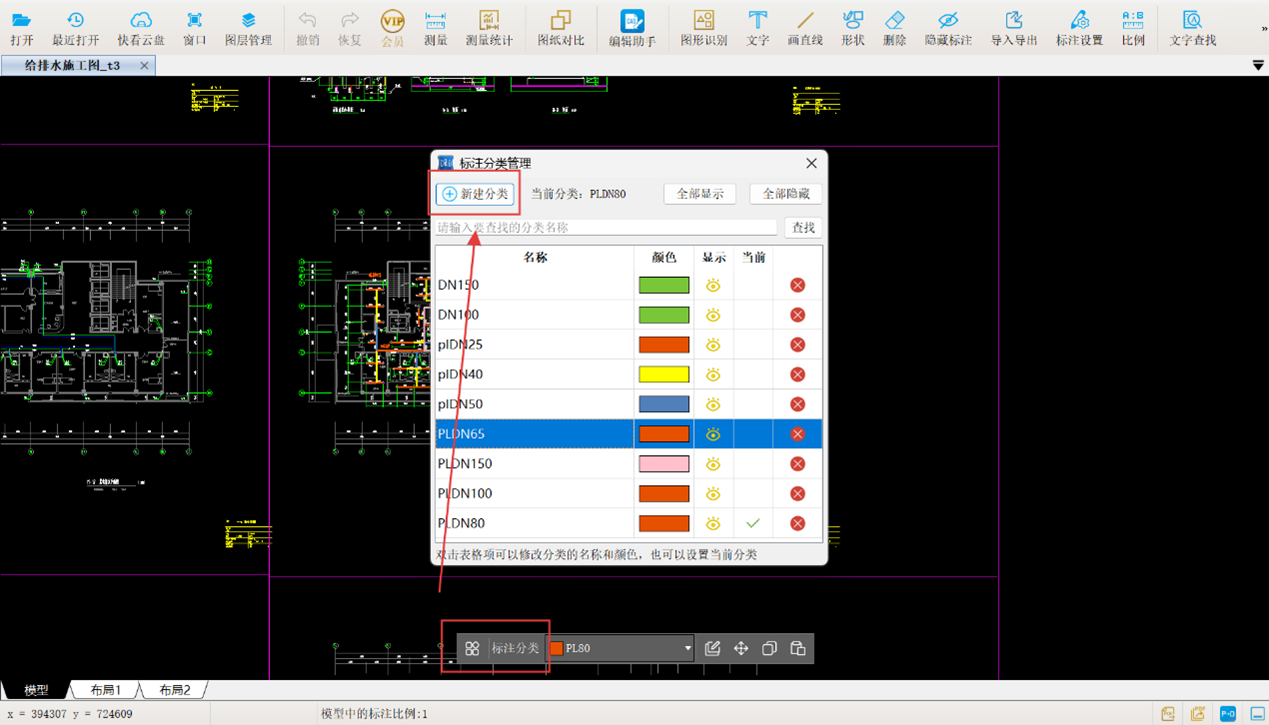Click the 快看云盘 cloud drive icon

[142, 28]
